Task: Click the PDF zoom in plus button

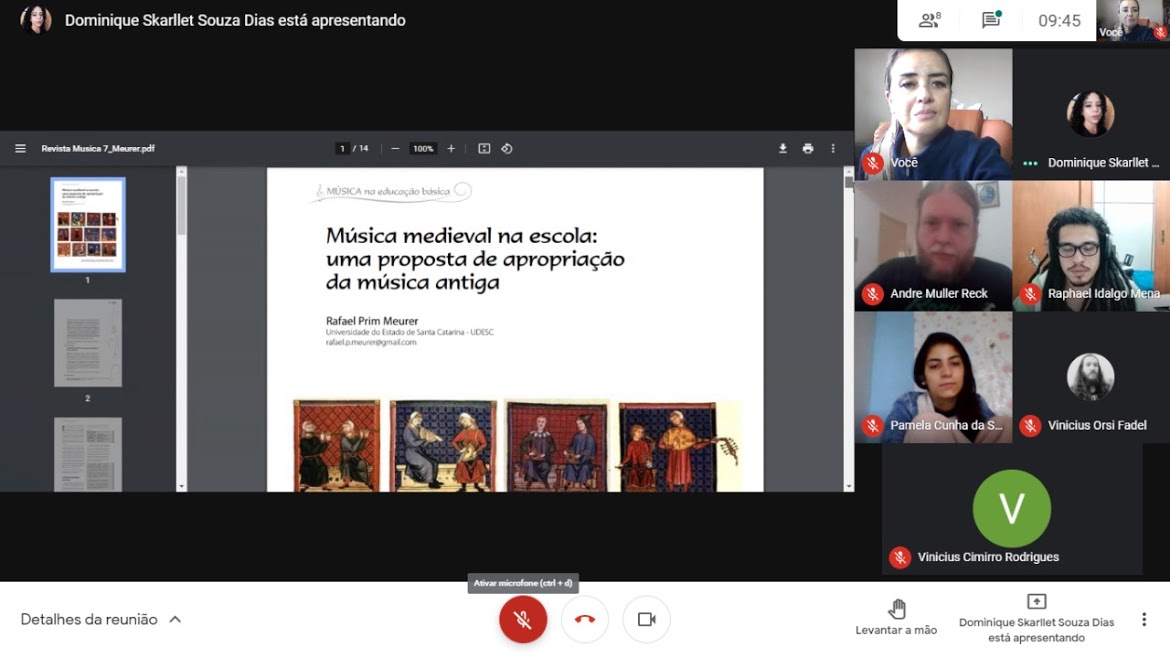Action: pos(451,149)
